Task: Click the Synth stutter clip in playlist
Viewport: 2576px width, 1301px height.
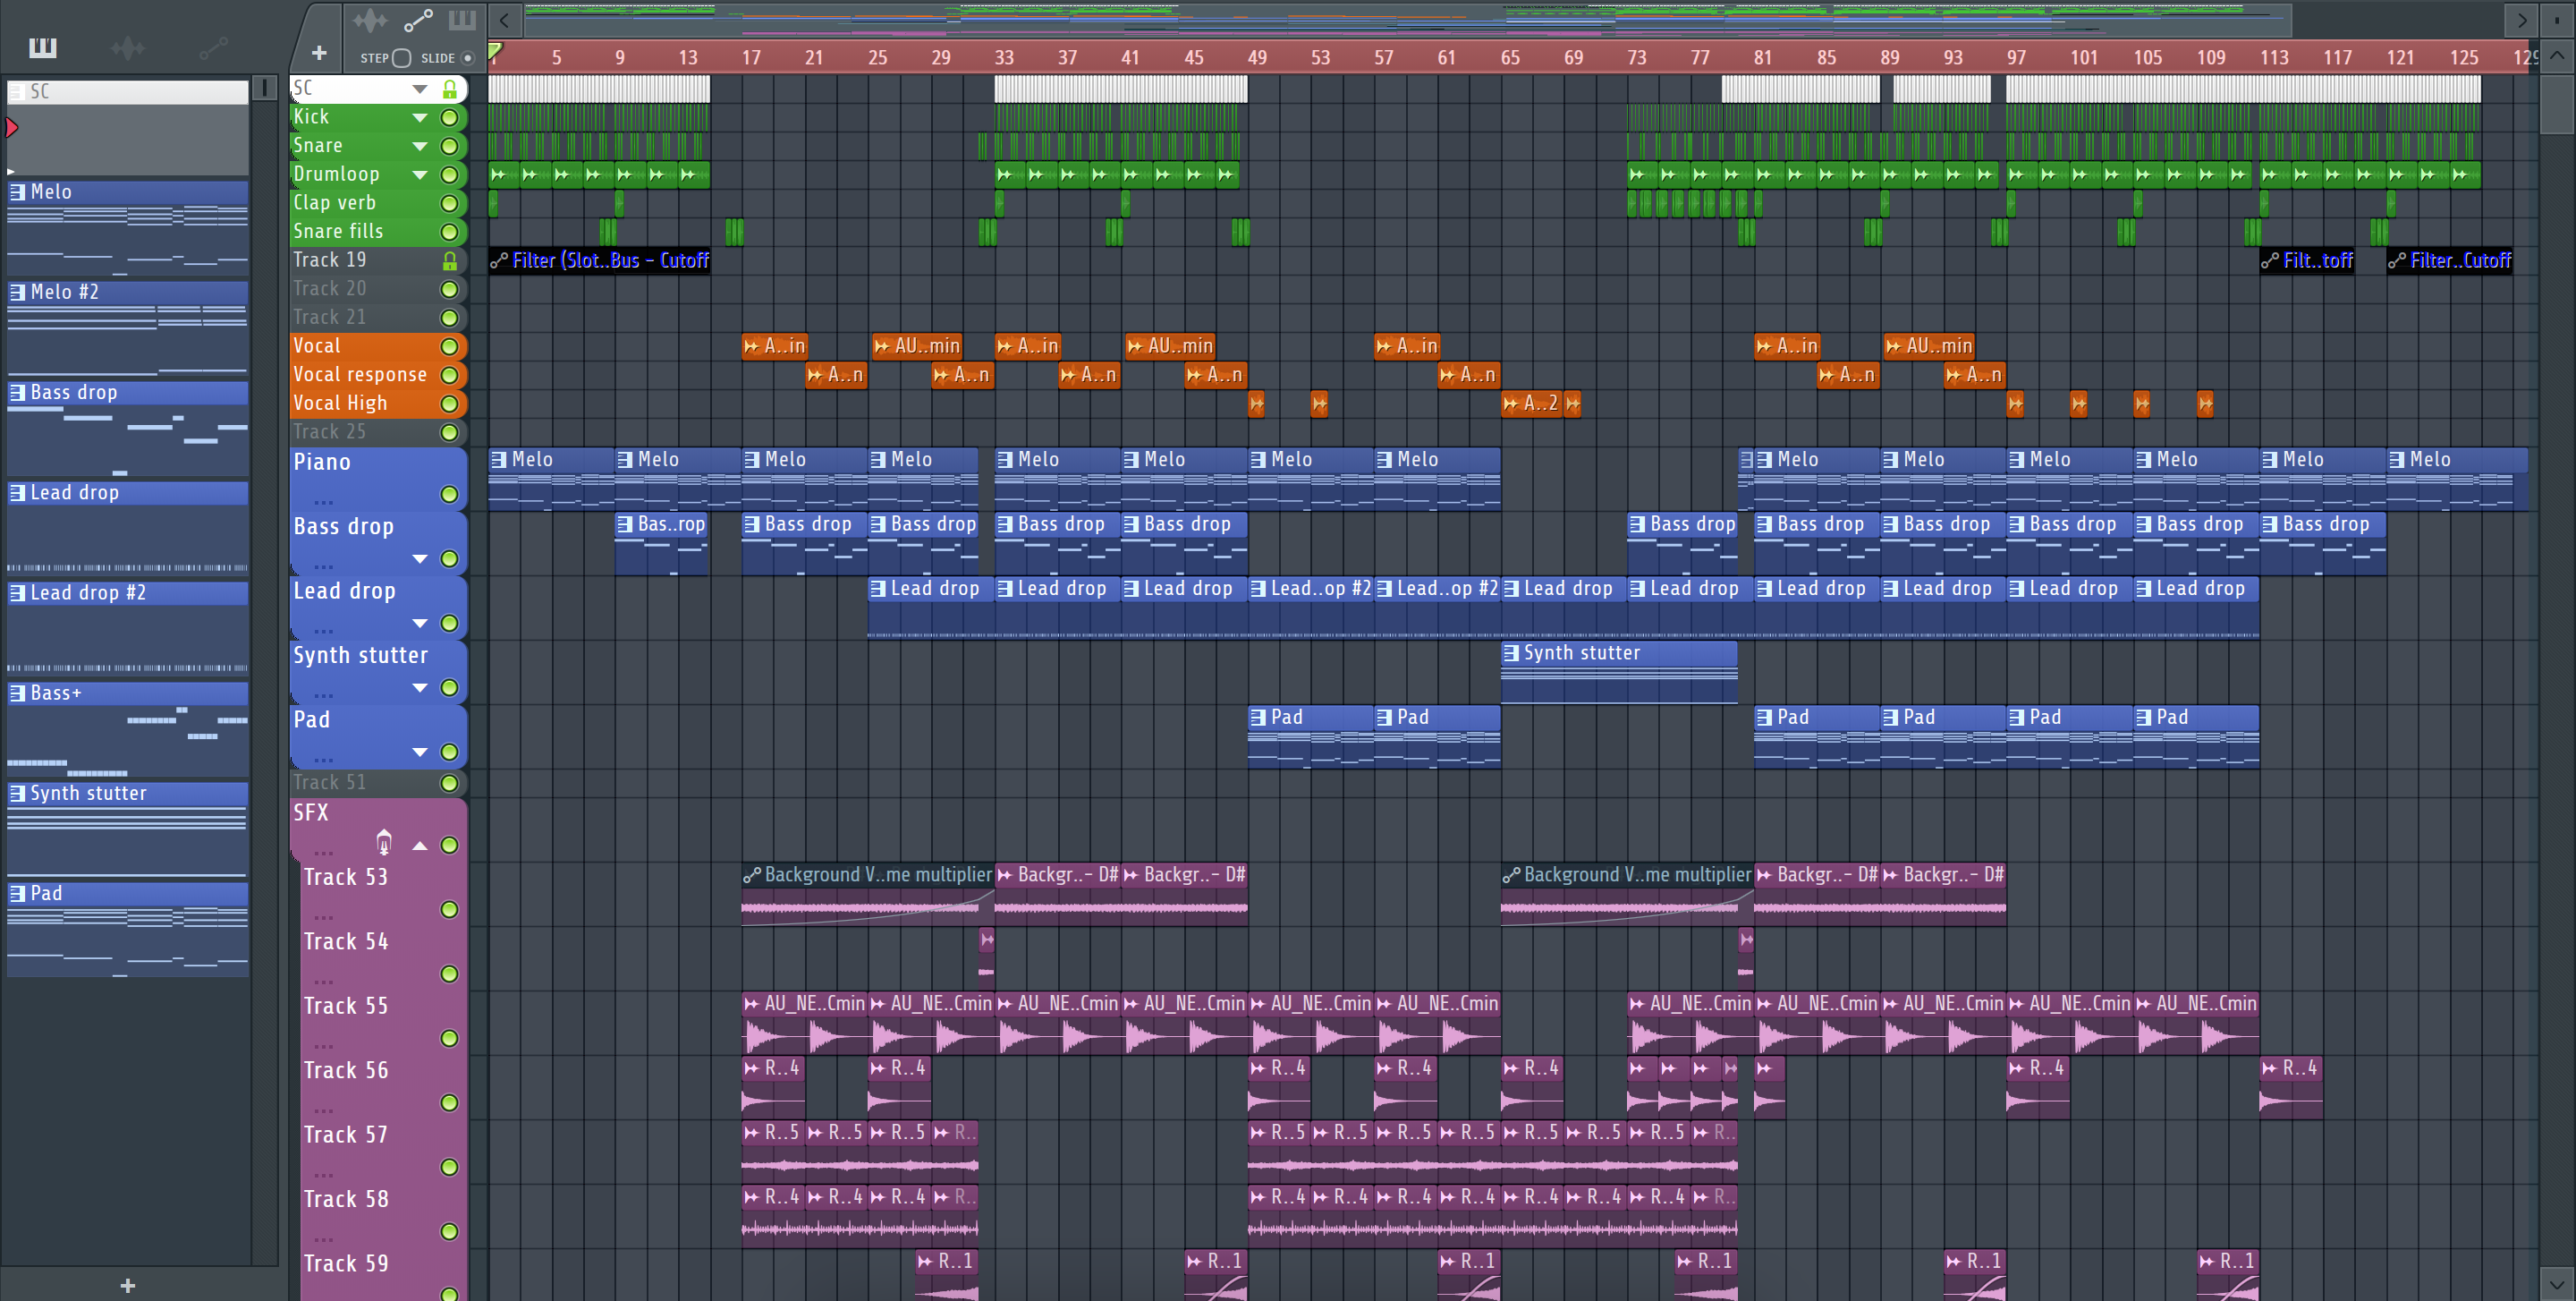Action: tap(1619, 671)
